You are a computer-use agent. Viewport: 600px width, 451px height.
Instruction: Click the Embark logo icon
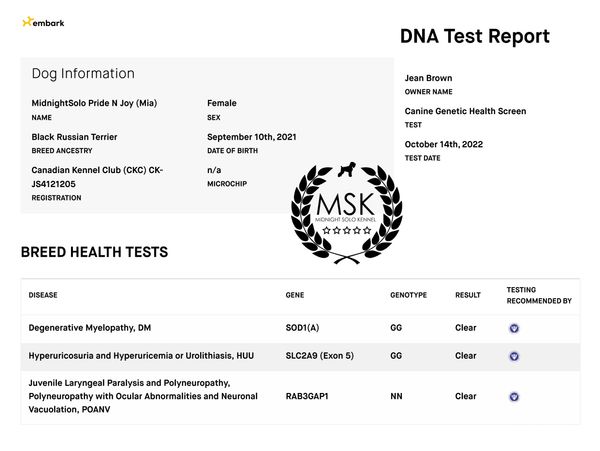pos(27,22)
